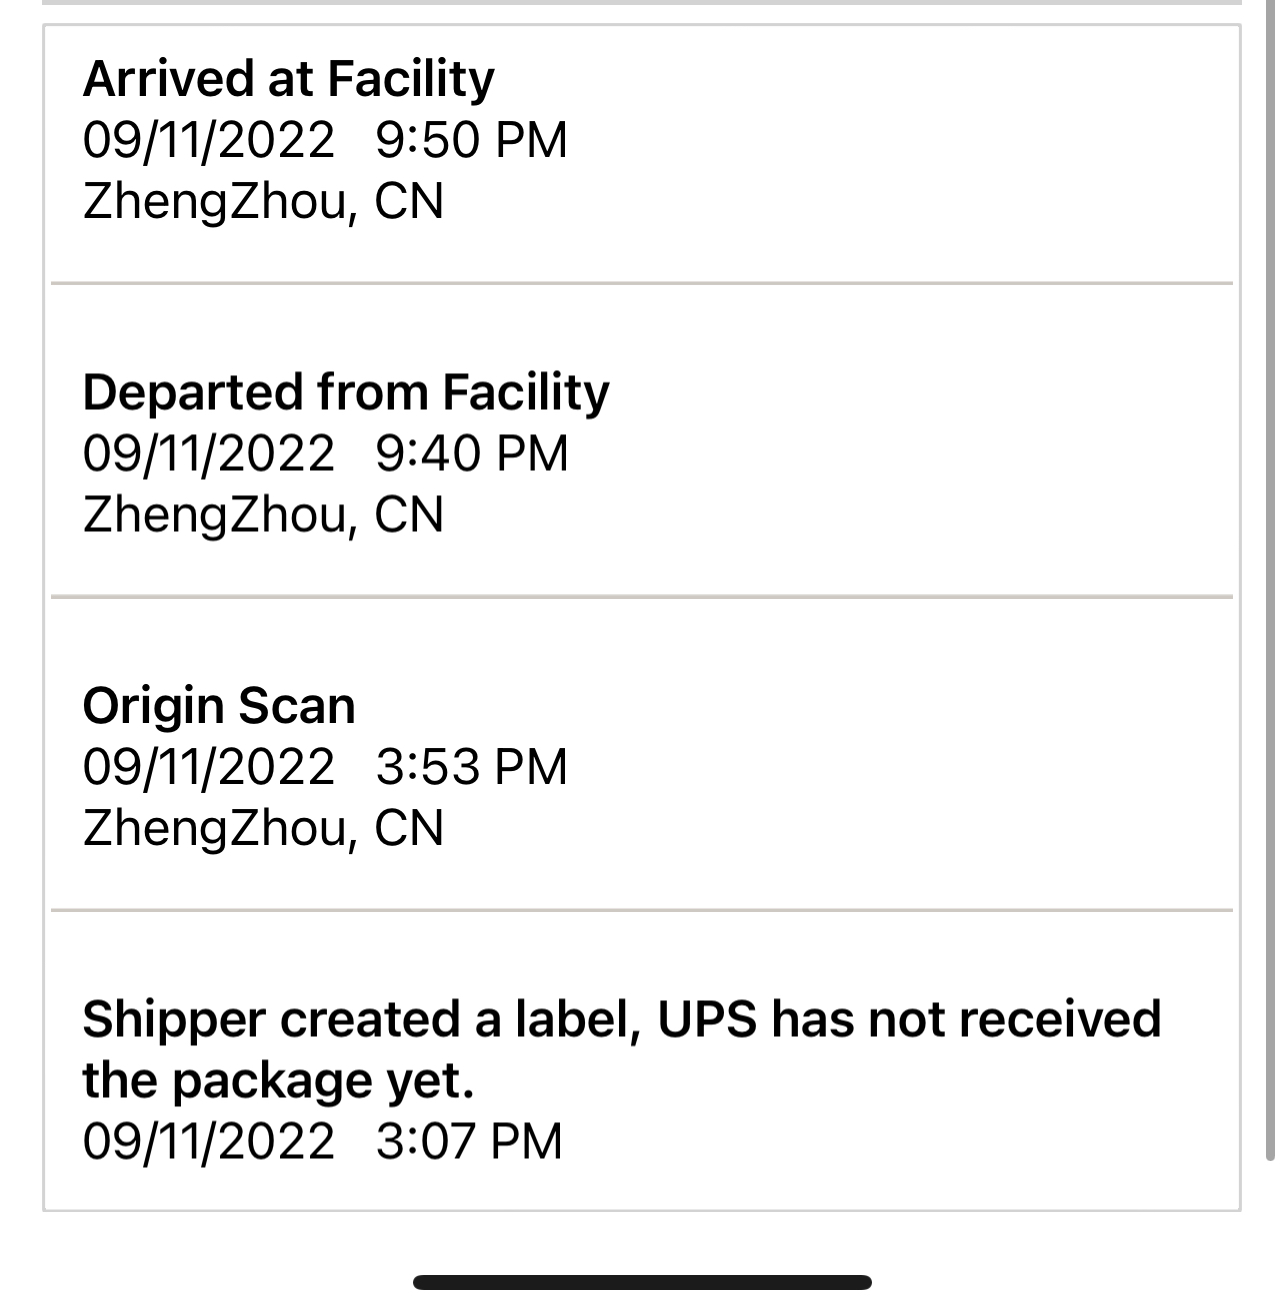Select the 9:50 PM arrival time
The height and width of the screenshot is (1314, 1284).
click(x=471, y=140)
